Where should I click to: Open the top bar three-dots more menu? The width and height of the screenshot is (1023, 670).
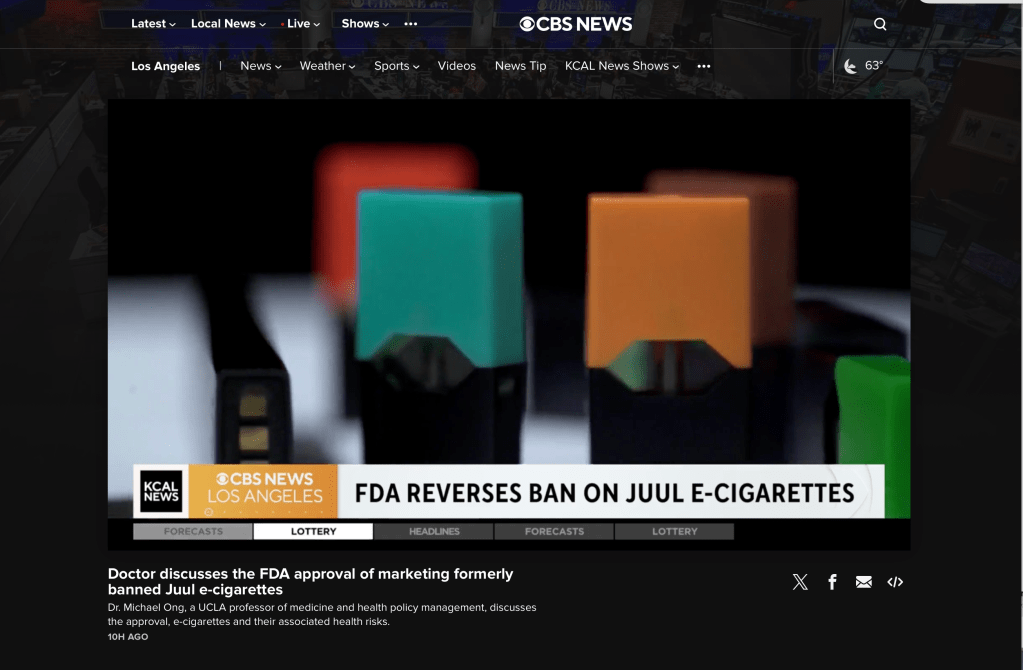[411, 24]
